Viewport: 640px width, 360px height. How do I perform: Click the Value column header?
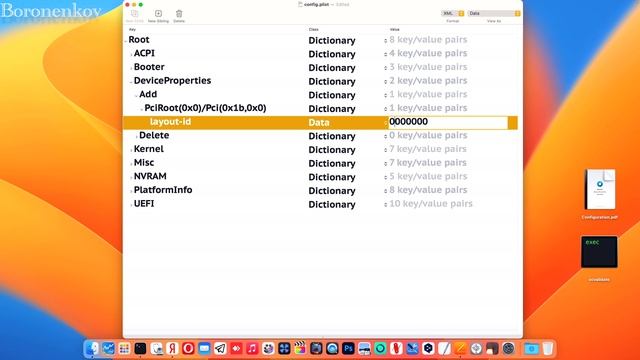(394, 29)
